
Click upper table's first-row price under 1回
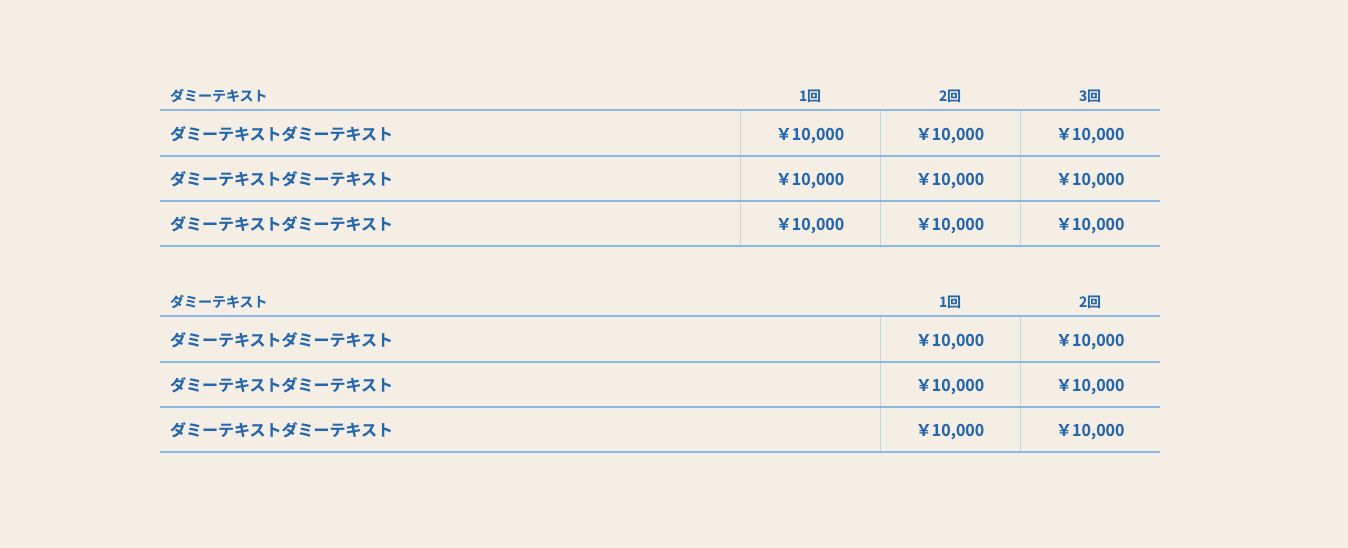pyautogui.click(x=810, y=134)
